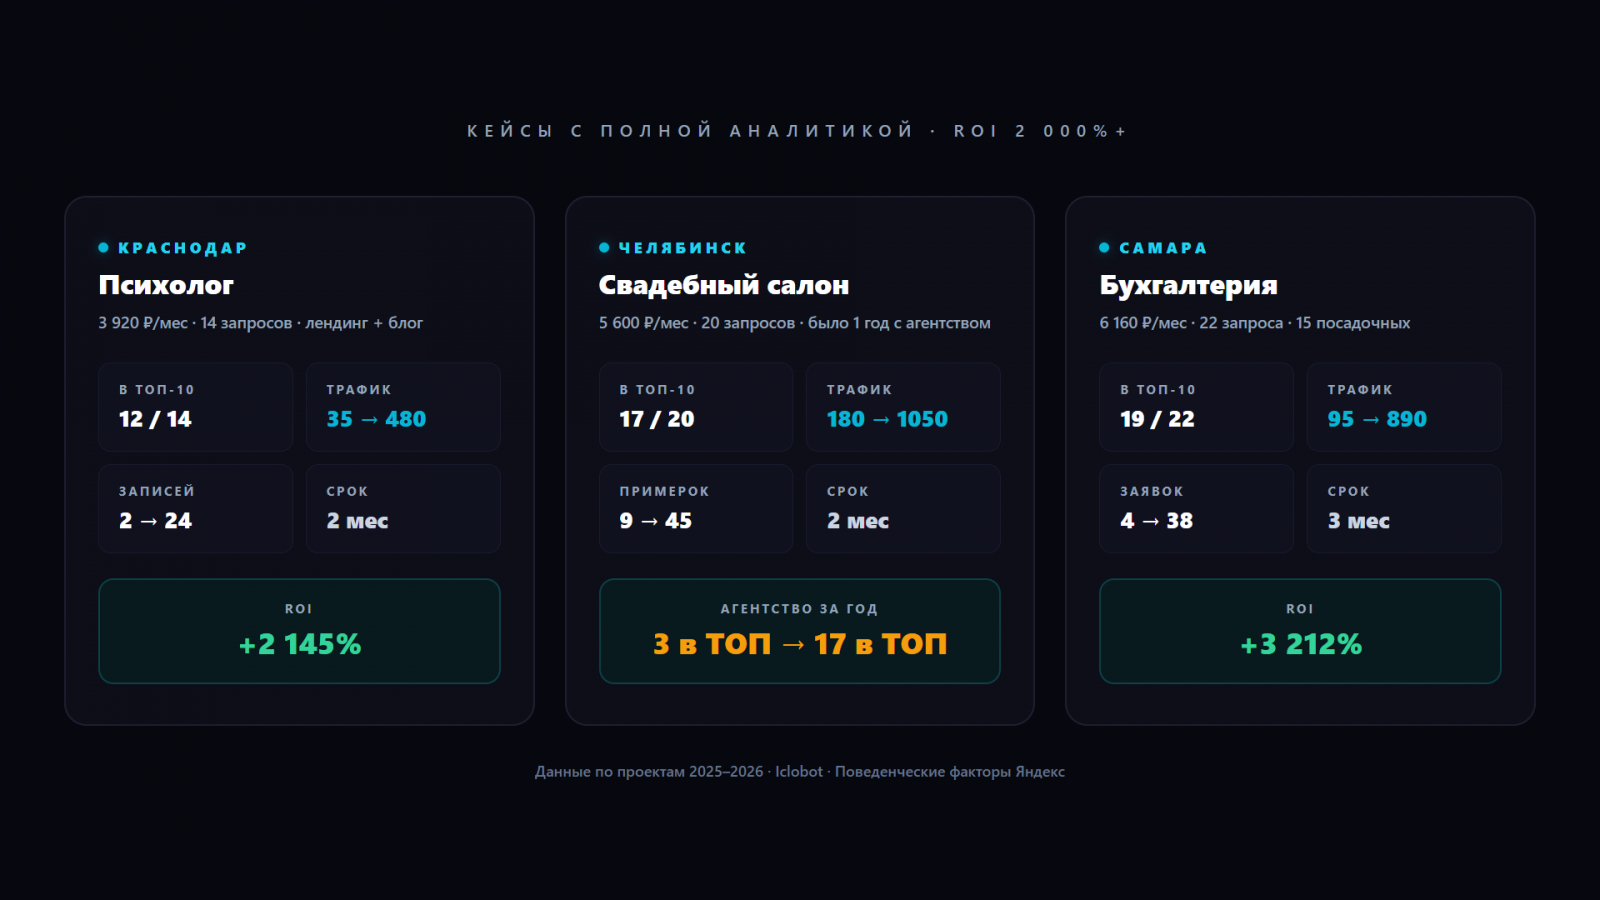Select the 17 / 20 top-10 tile
Image resolution: width=1600 pixels, height=900 pixels.
tap(696, 407)
